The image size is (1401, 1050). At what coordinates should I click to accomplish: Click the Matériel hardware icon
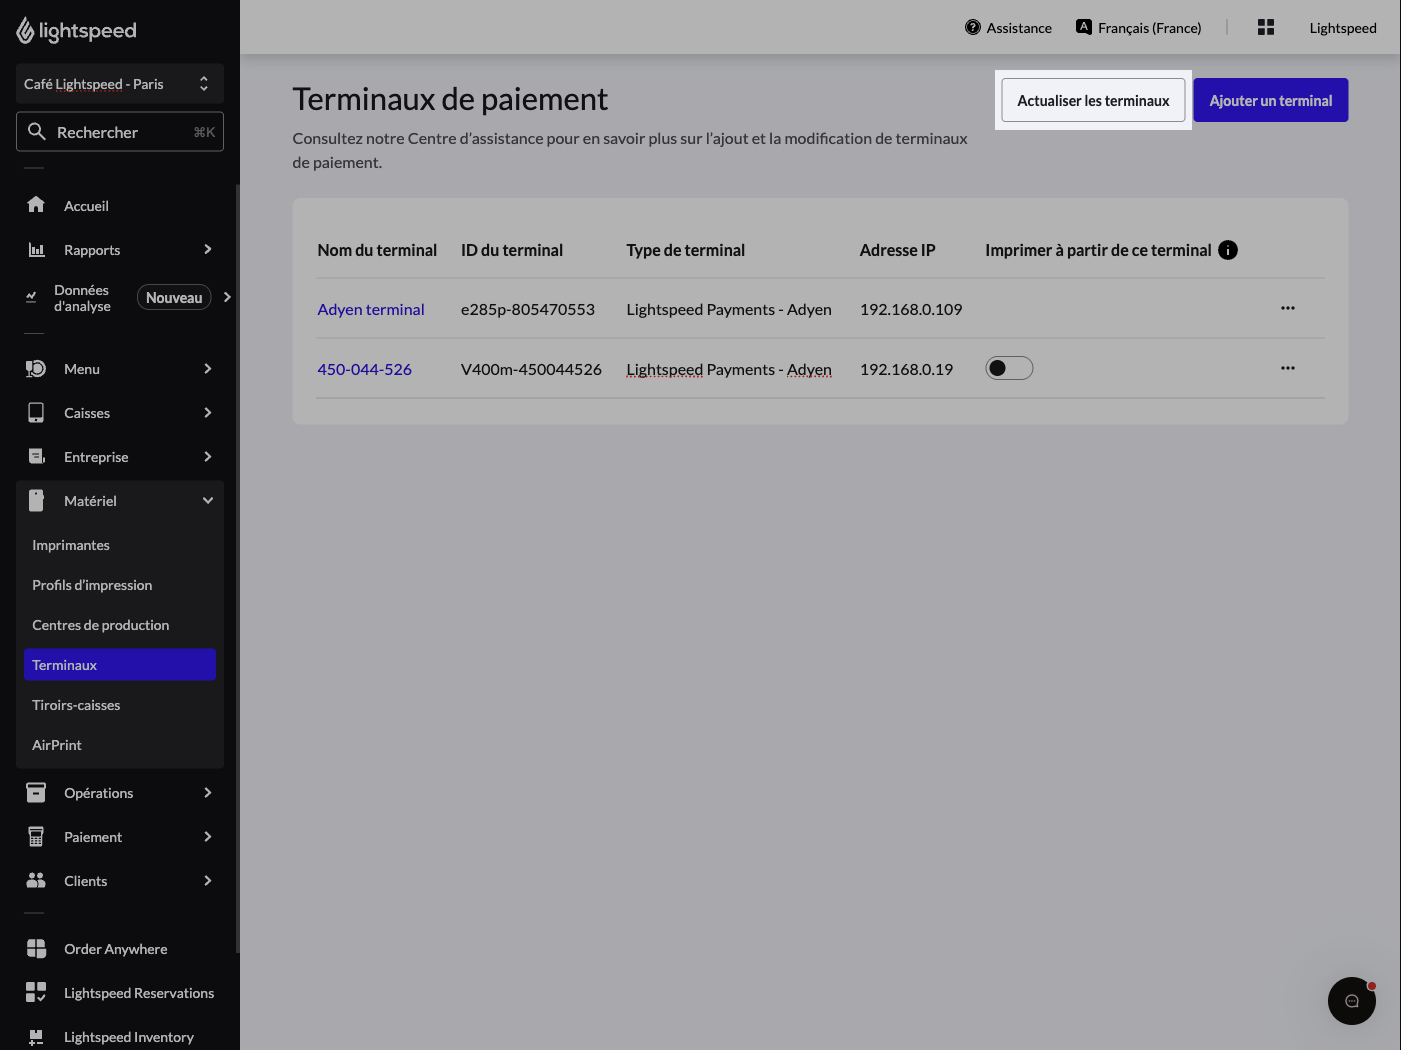36,501
